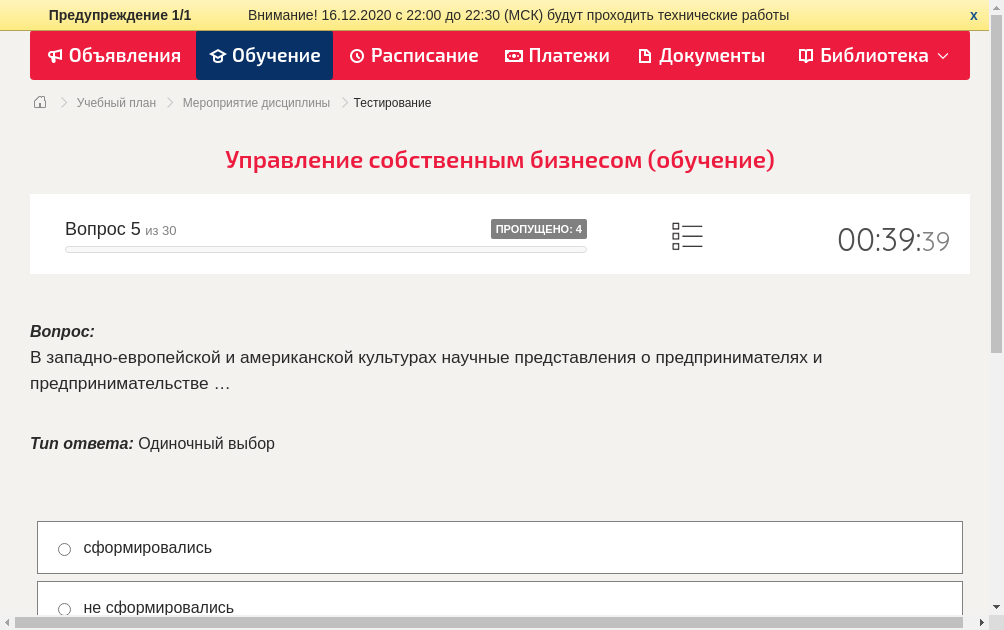
Task: Click the graduation cap icon for Обучение
Action: 218,56
